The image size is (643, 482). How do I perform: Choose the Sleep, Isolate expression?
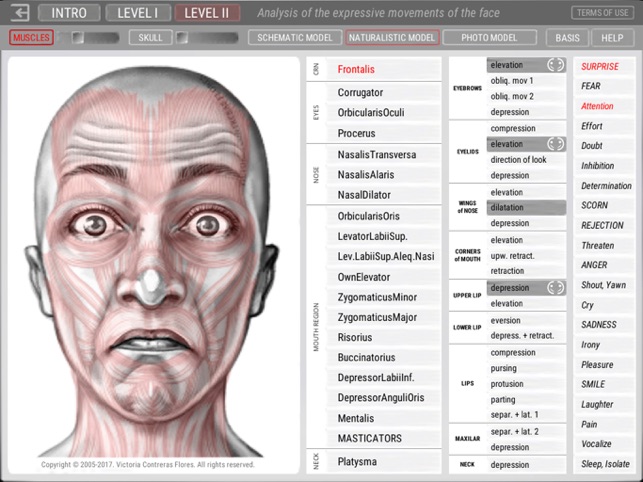click(x=604, y=464)
